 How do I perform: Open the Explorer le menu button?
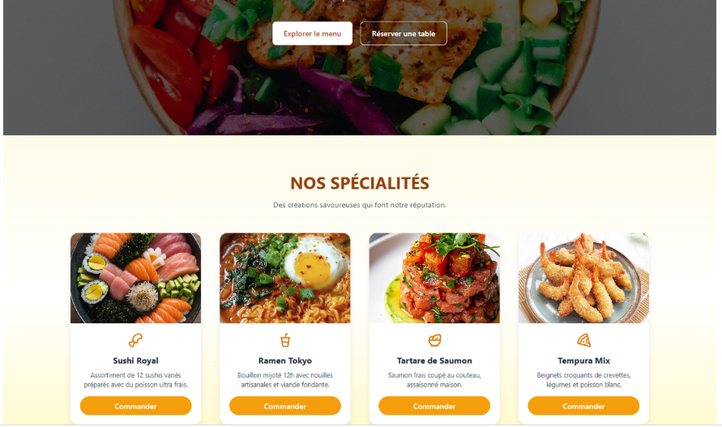coord(312,34)
